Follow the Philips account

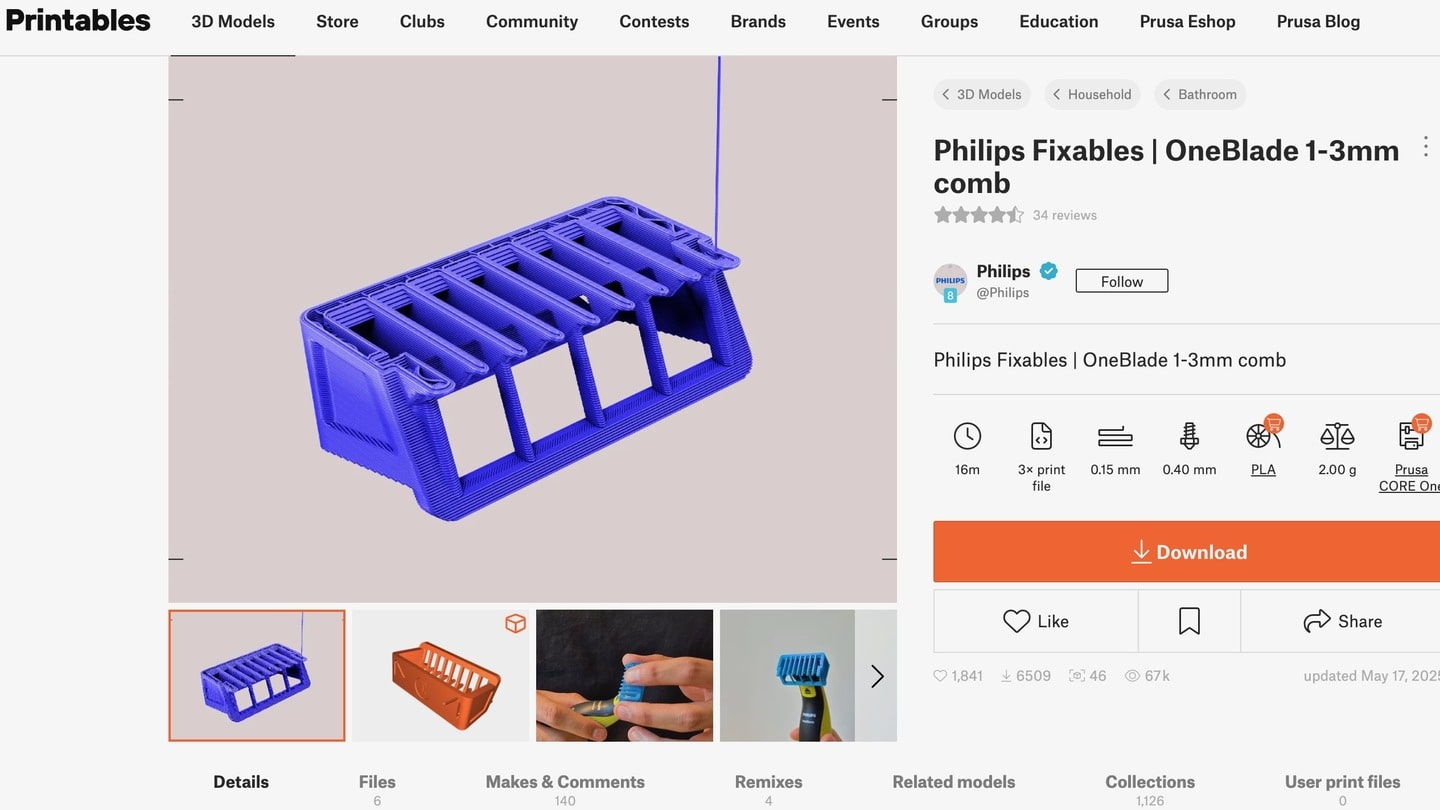pyautogui.click(x=1122, y=281)
